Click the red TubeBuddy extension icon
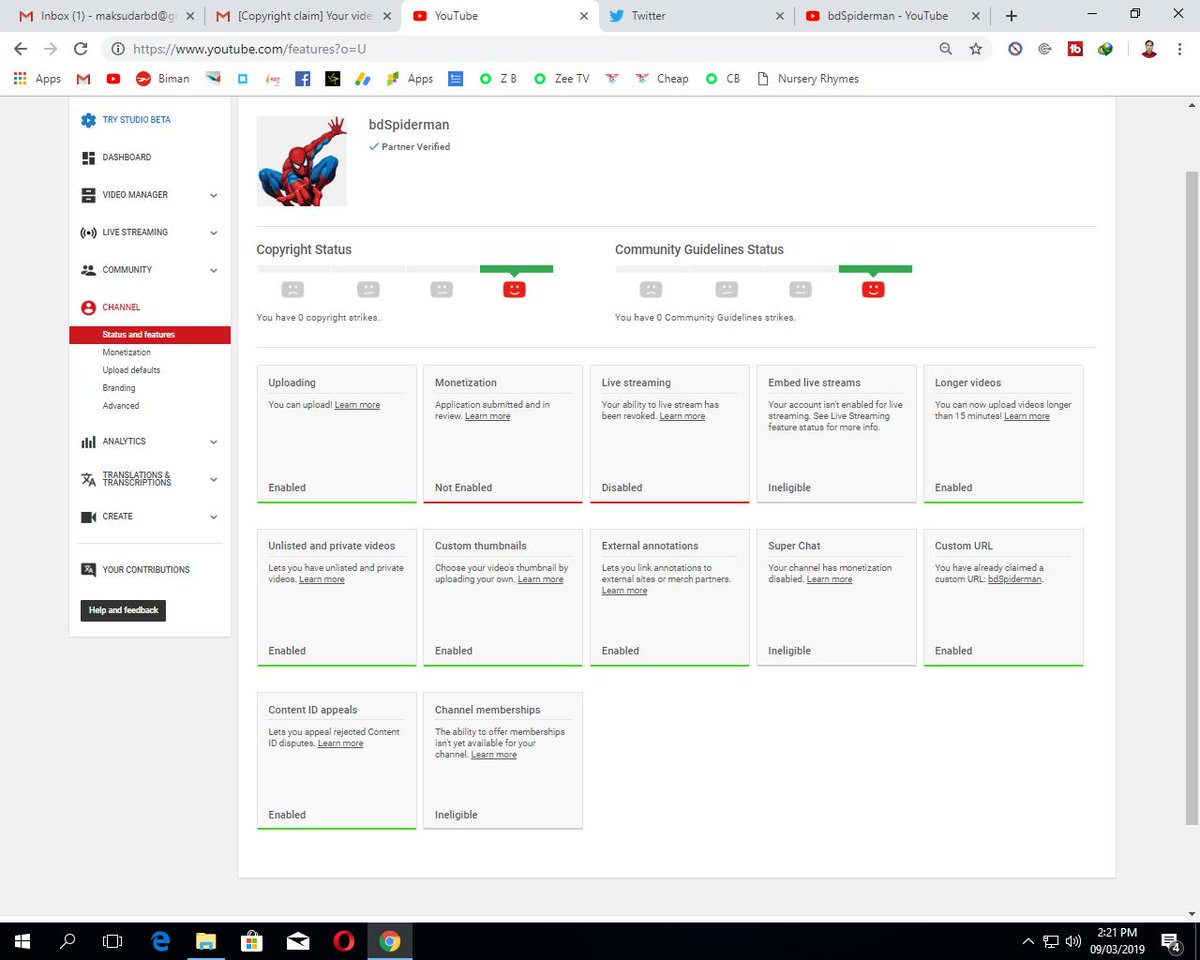 [x=1076, y=48]
